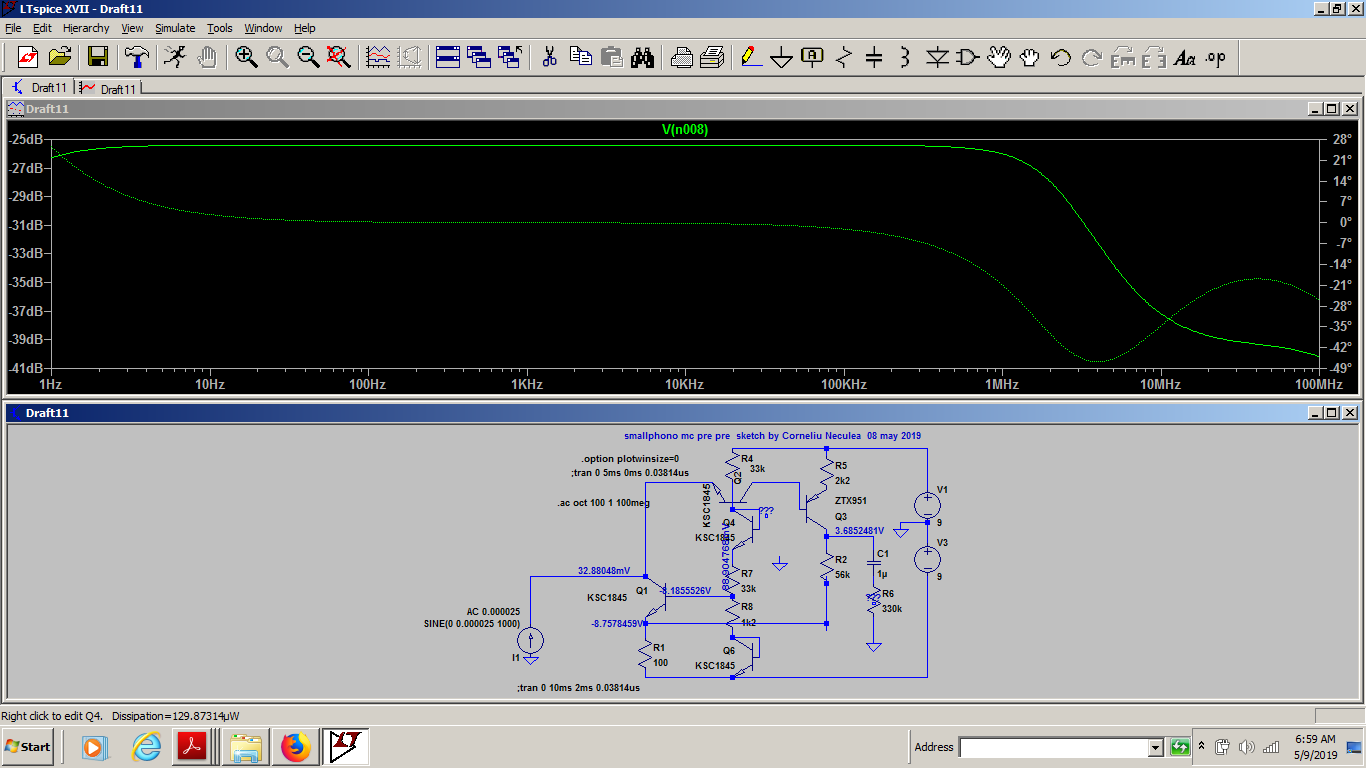Place a Resistor from the toolbar
The height and width of the screenshot is (768, 1366).
coord(844,57)
